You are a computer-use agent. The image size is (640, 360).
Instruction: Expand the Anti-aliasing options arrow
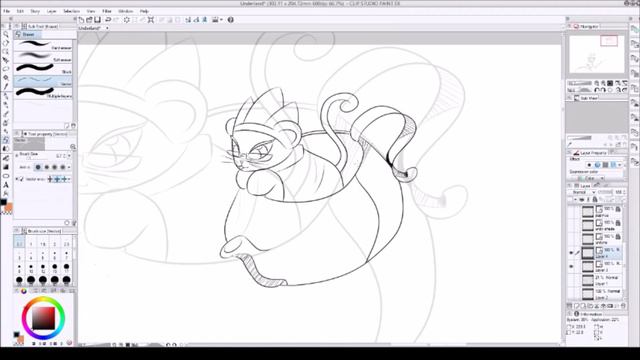coord(69,167)
